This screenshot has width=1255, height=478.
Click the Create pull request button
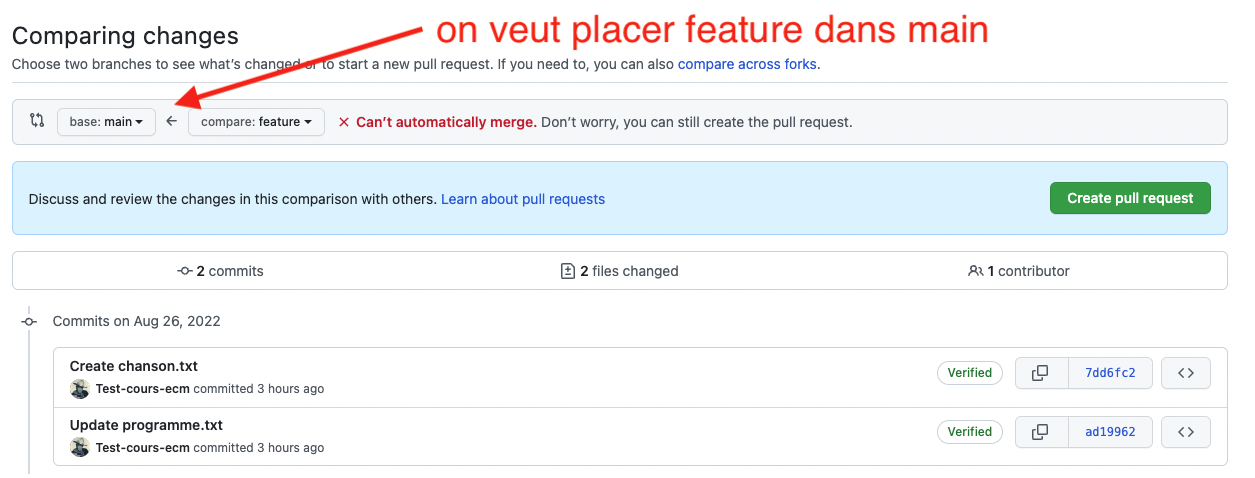[1129, 198]
